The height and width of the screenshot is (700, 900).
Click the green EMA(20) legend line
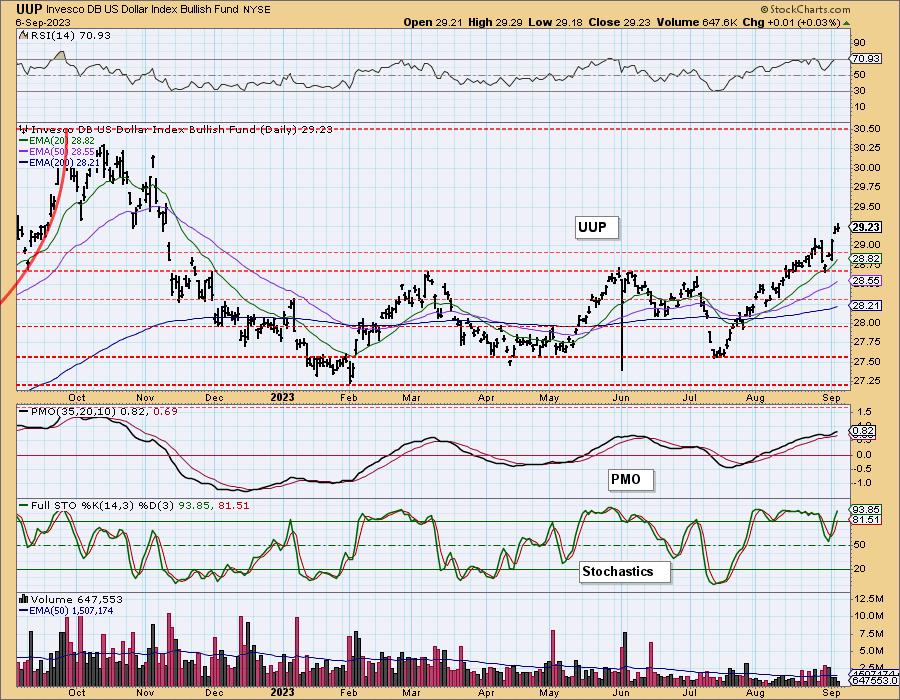pos(24,140)
